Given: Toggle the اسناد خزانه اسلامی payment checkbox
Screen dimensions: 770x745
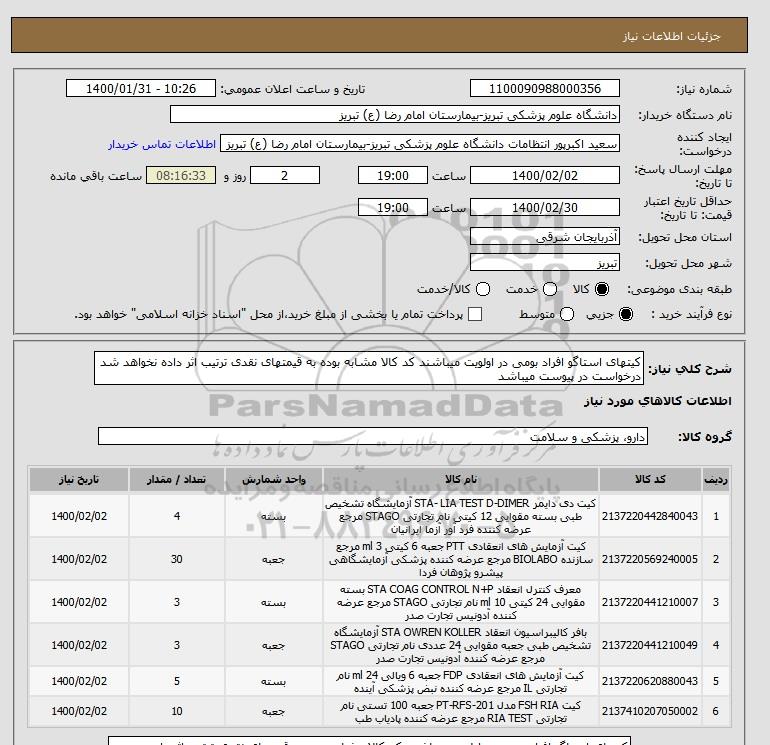Looking at the screenshot, I should pyautogui.click(x=475, y=314).
